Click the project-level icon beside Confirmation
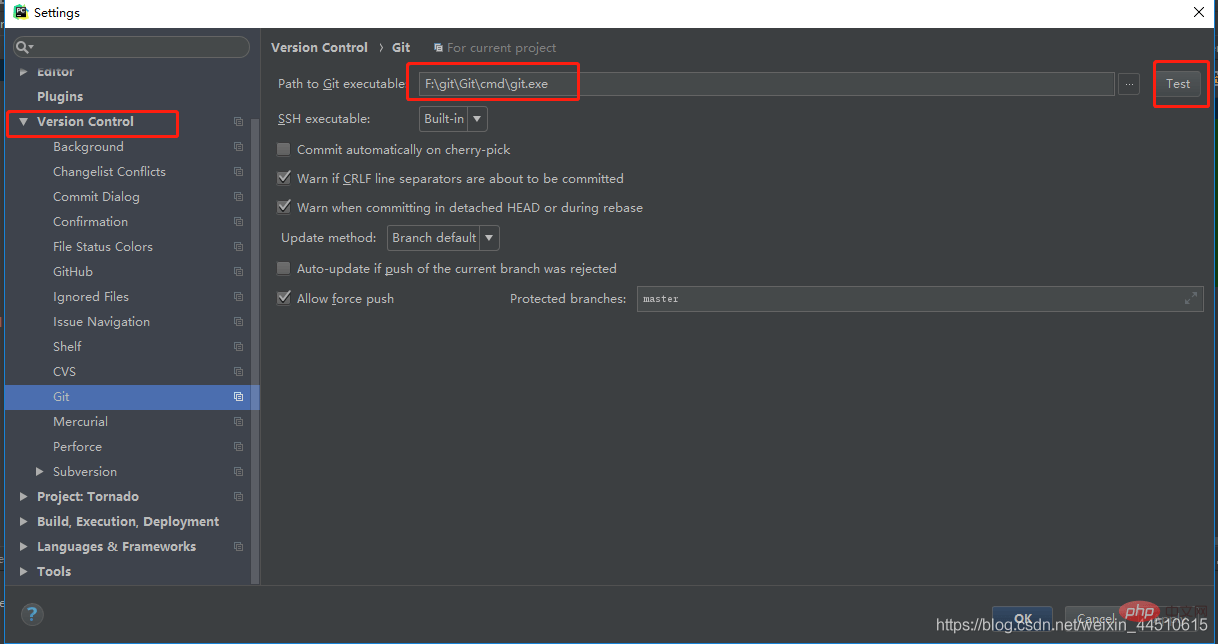The height and width of the screenshot is (644, 1218). [x=238, y=222]
